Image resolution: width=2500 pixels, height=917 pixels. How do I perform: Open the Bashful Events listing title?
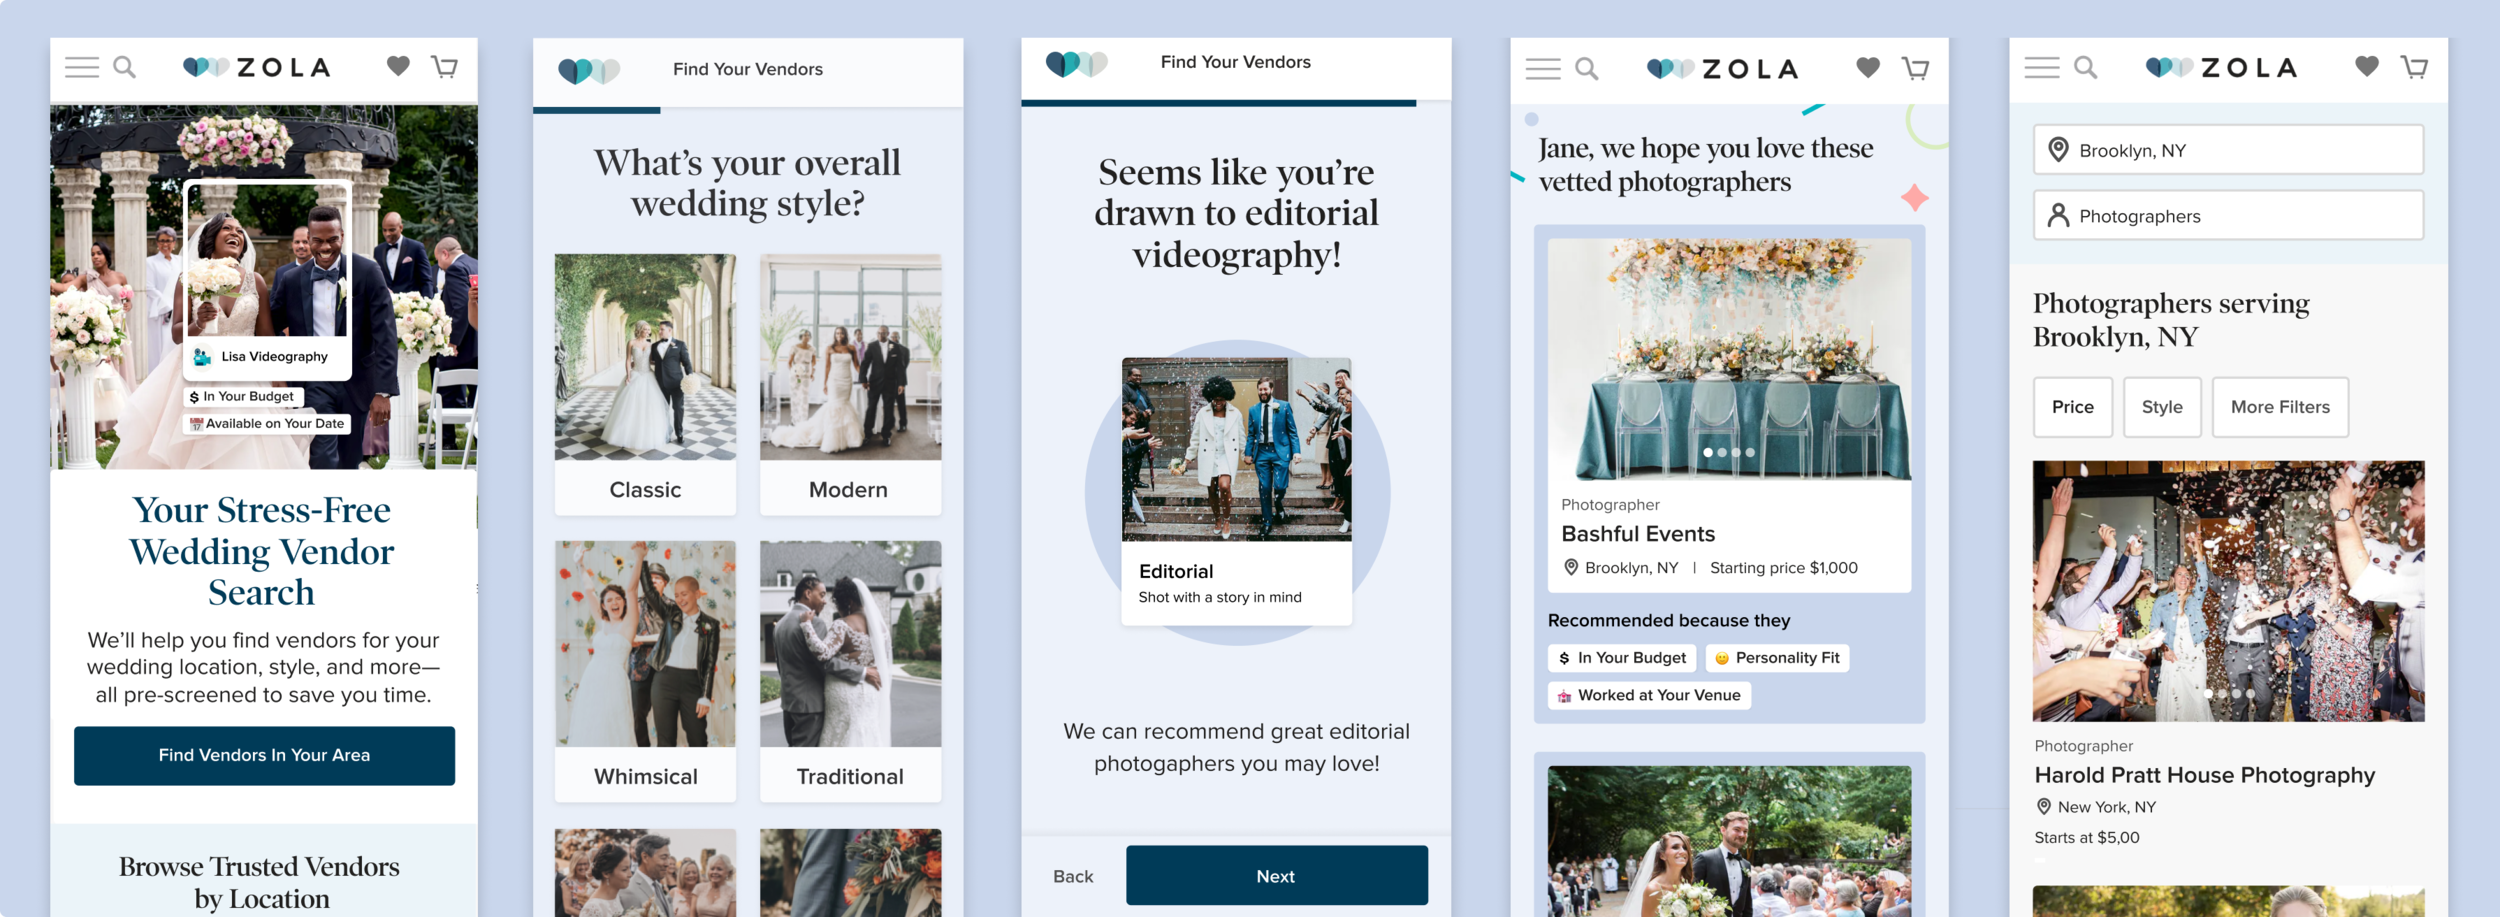1638,534
